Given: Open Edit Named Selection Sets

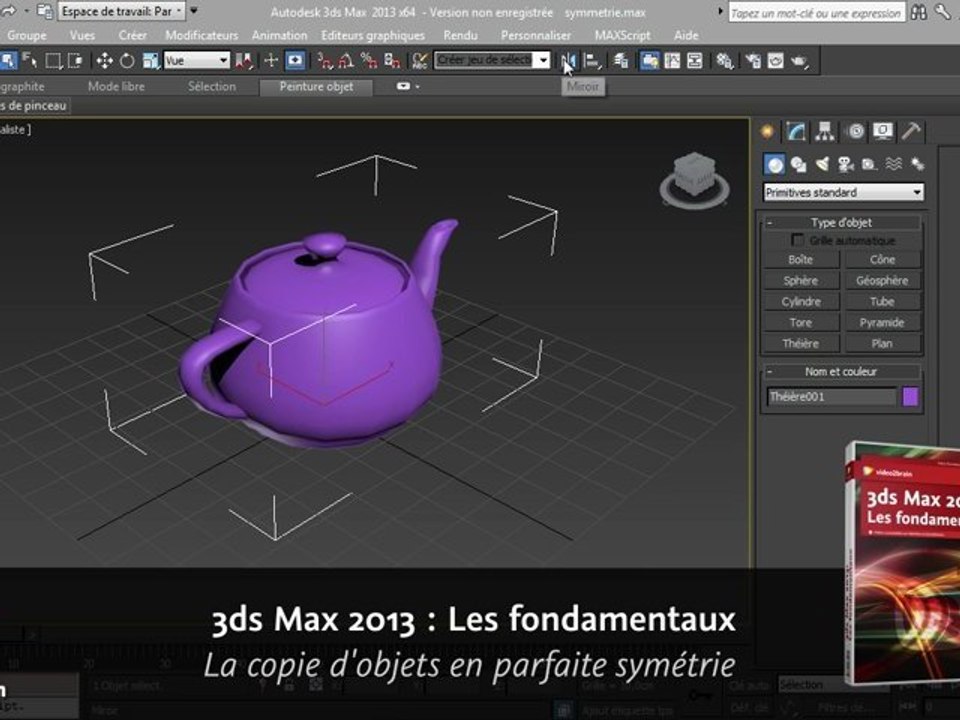Looking at the screenshot, I should coord(420,61).
